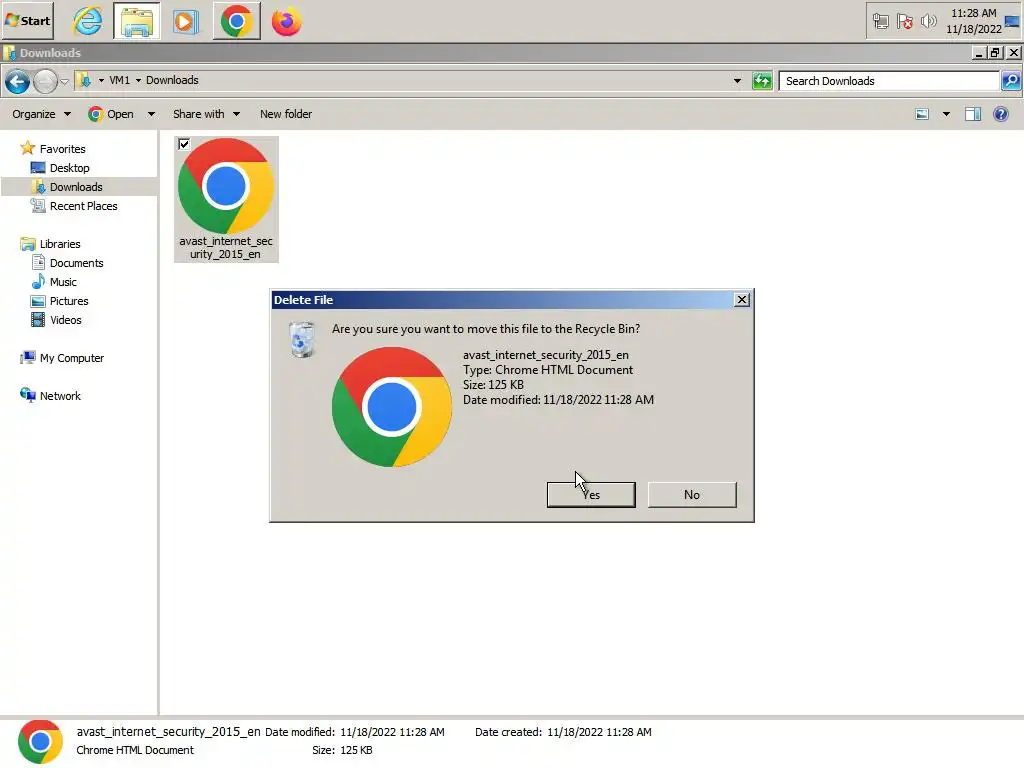Minimize the Downloads window

978,53
